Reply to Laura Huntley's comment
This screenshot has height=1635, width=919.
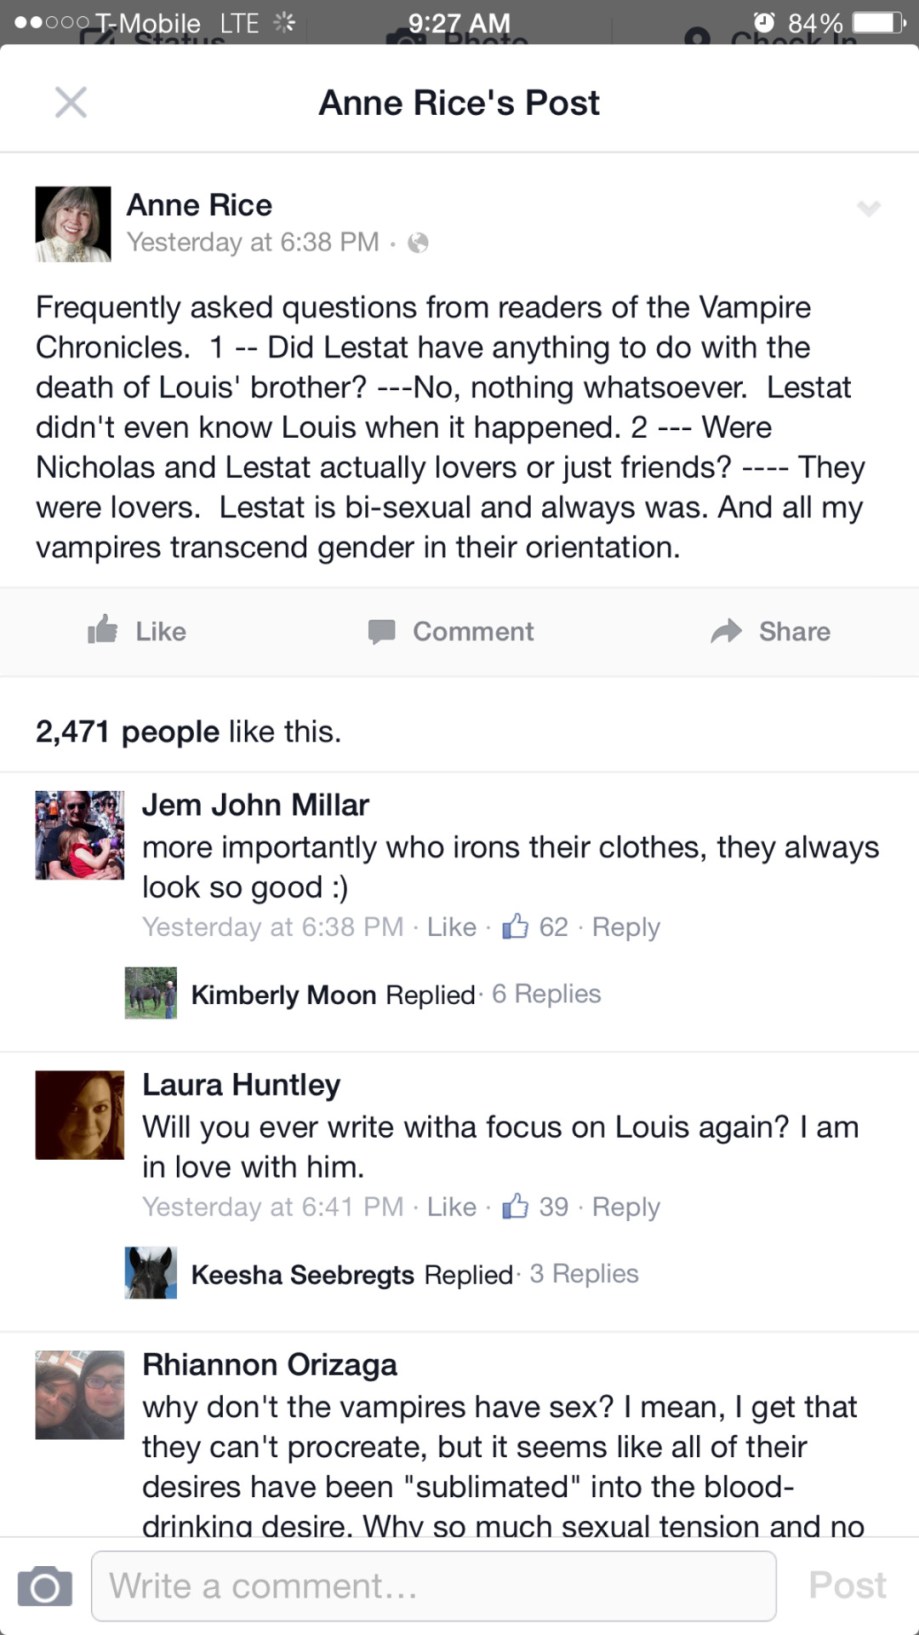point(626,1207)
